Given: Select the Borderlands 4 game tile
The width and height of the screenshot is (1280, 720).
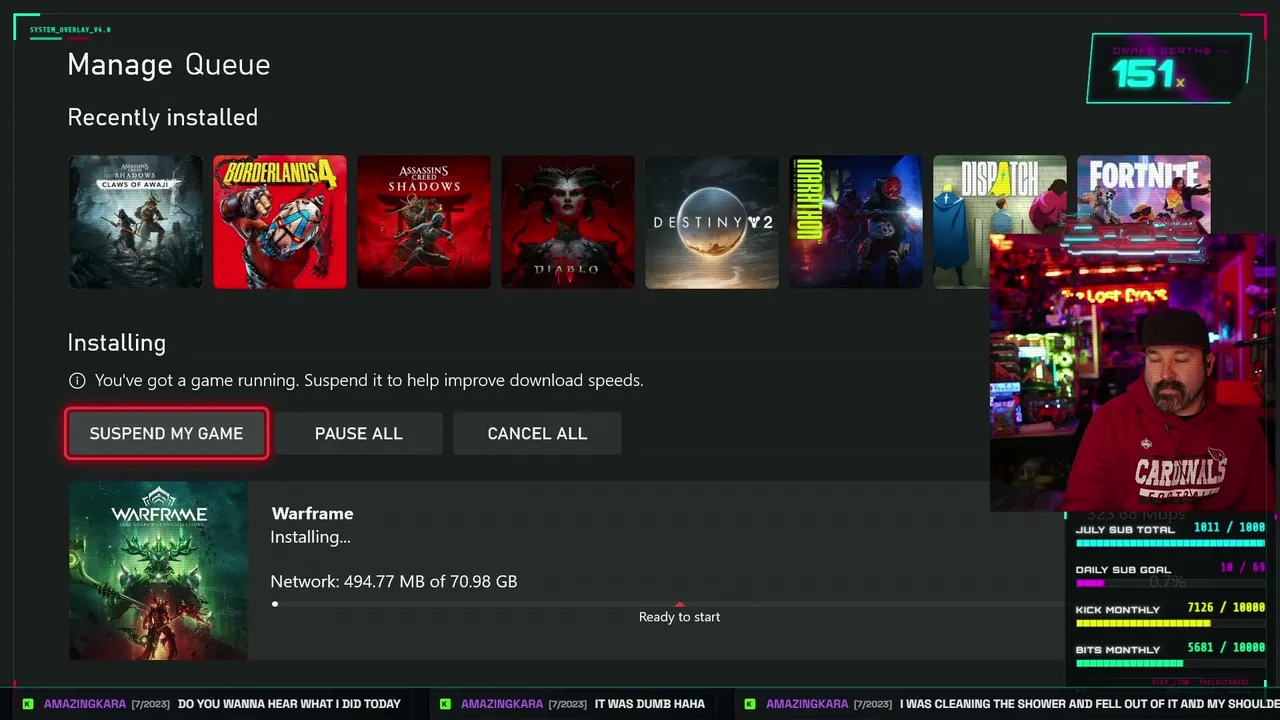Looking at the screenshot, I should tap(280, 222).
